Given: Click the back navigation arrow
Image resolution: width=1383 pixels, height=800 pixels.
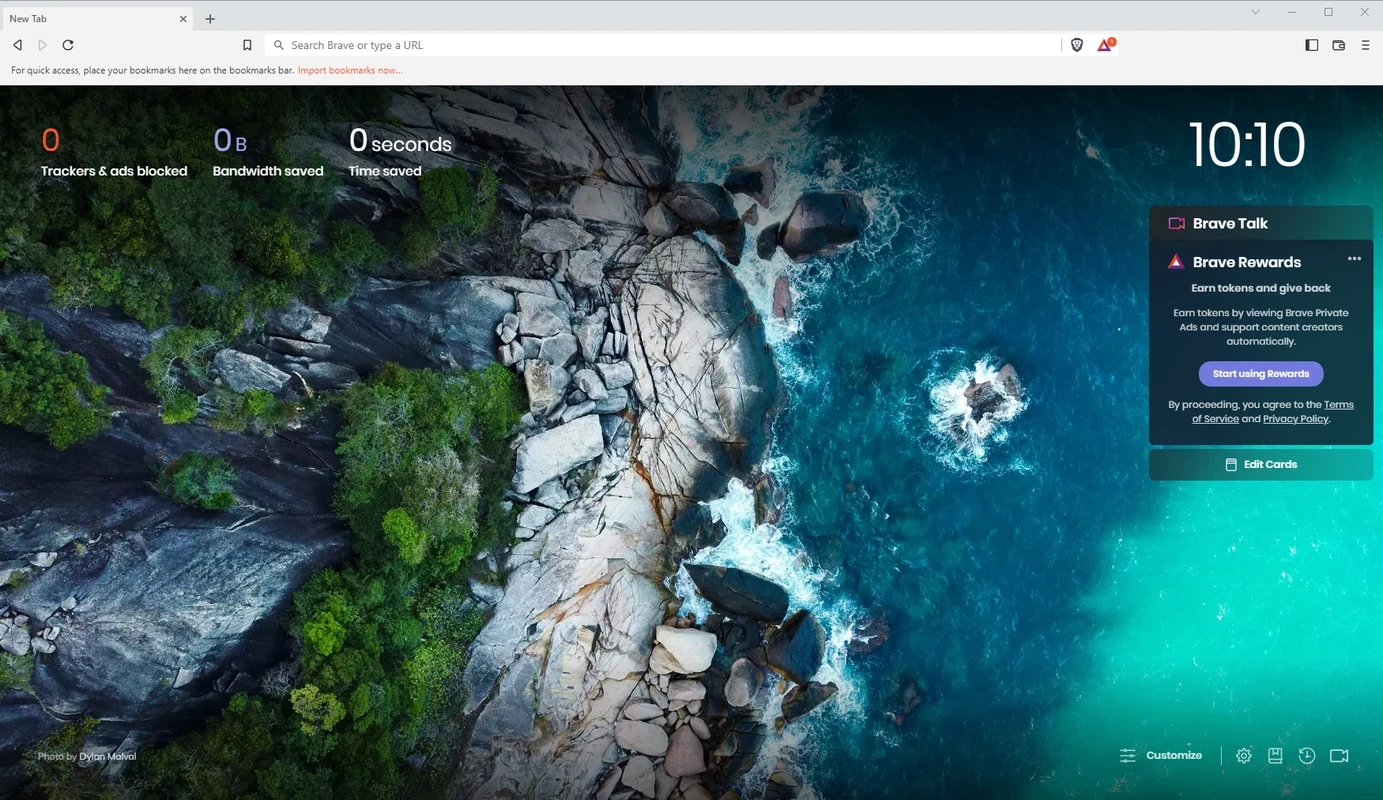Looking at the screenshot, I should point(17,45).
